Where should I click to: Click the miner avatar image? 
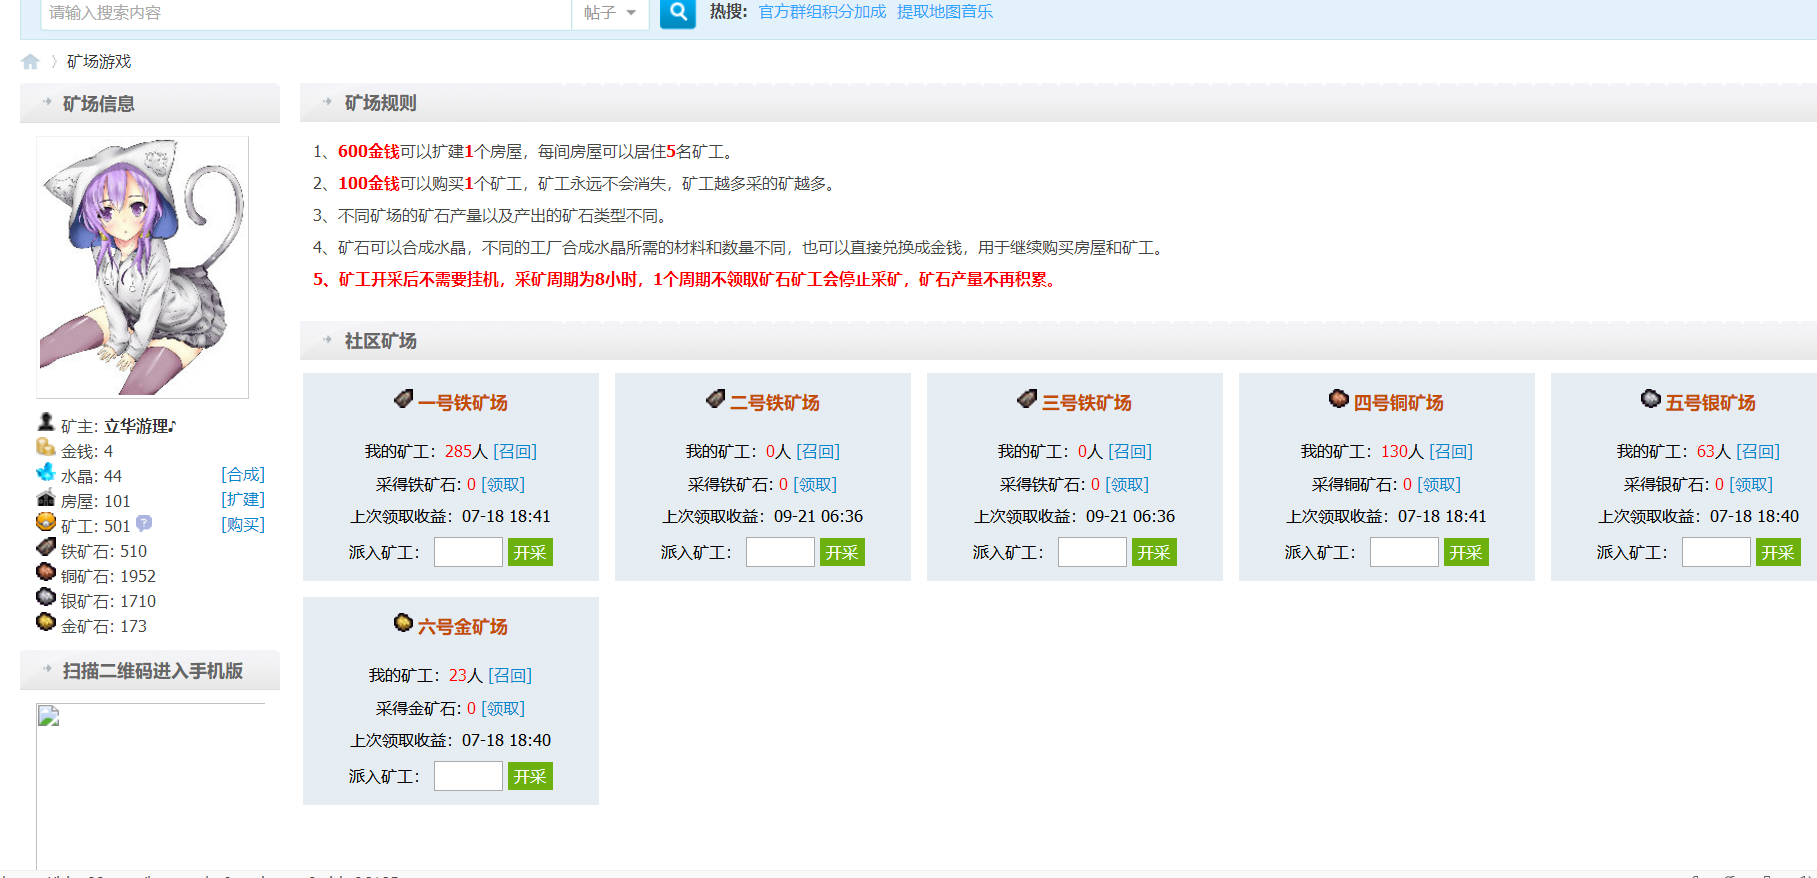coord(142,267)
